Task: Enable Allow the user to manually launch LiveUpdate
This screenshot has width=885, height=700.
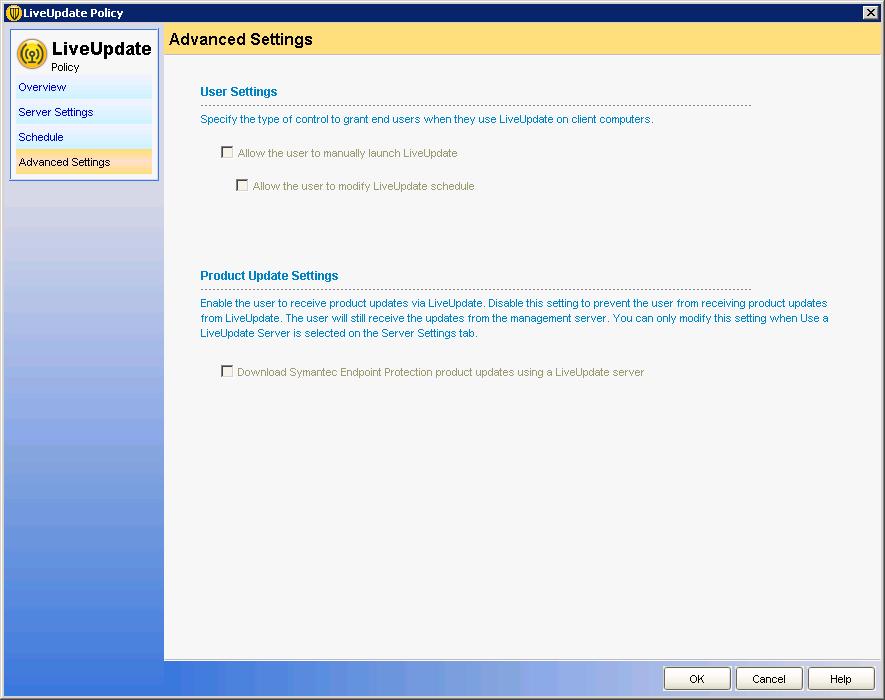Action: (x=227, y=152)
